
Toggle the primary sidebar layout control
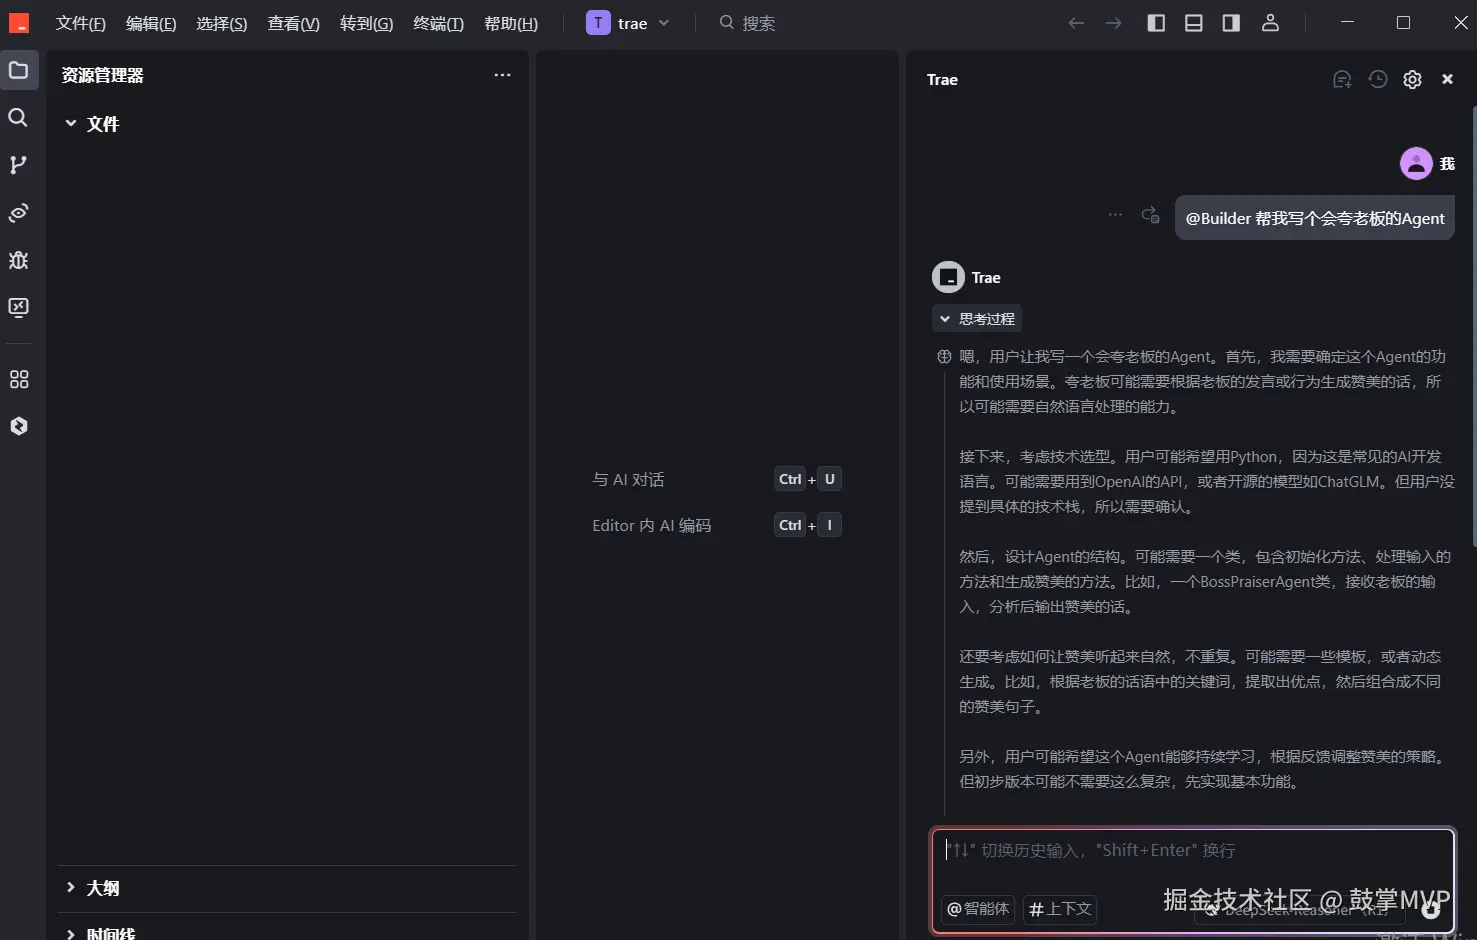(x=1155, y=22)
